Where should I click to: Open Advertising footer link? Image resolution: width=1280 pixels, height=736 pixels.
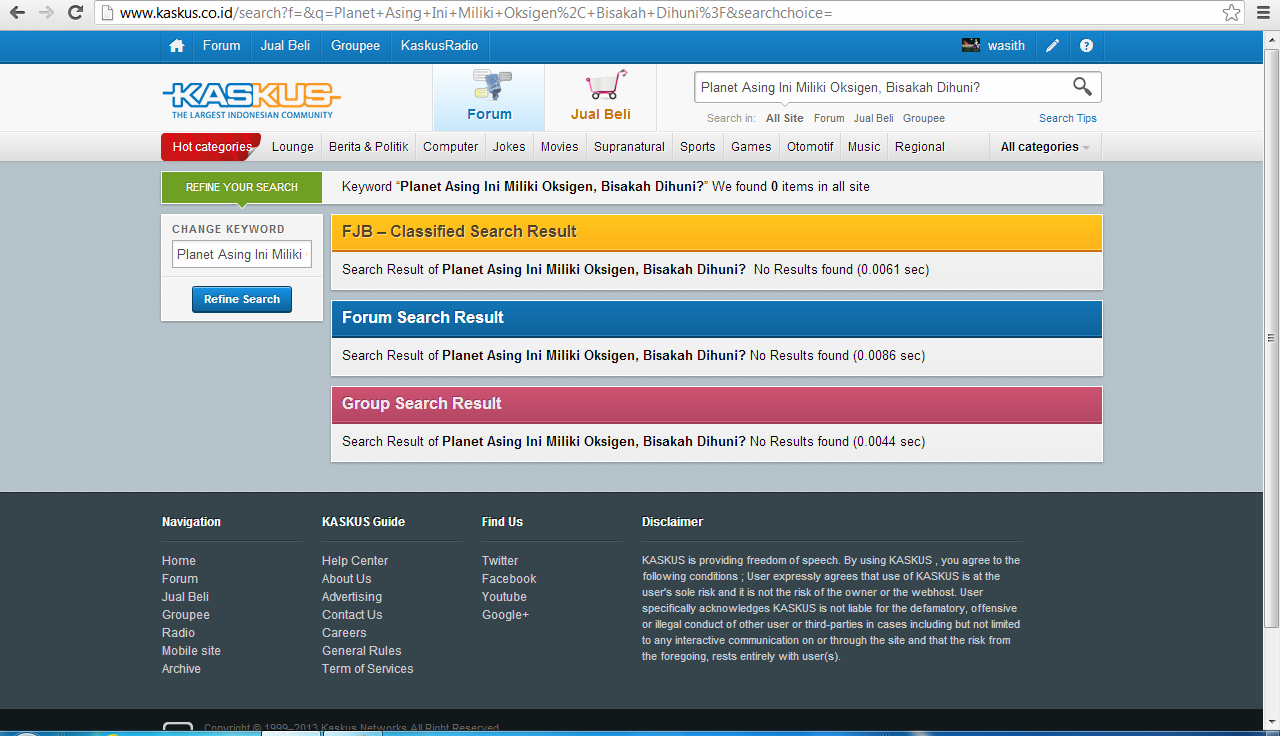(352, 597)
